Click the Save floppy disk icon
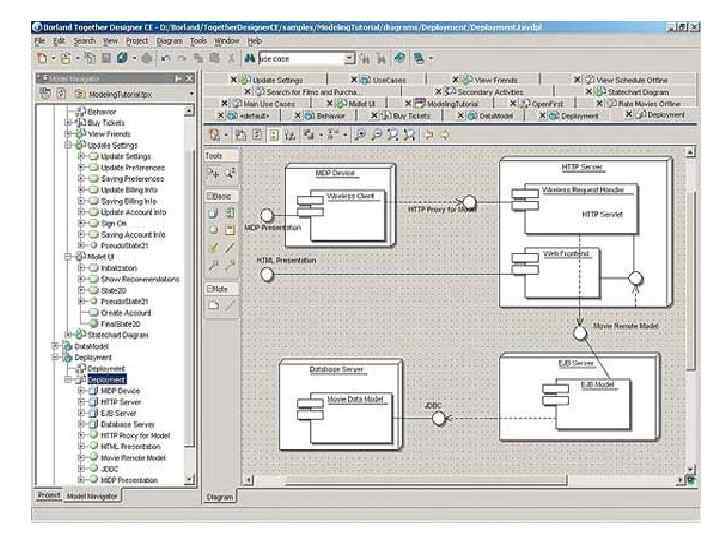720x540 pixels. pyautogui.click(x=106, y=58)
